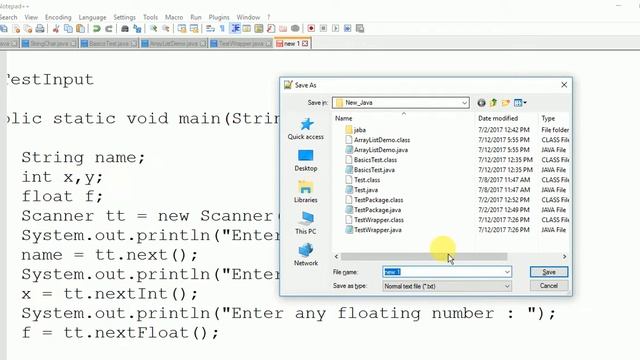This screenshot has width=640, height=360.
Task: Click the Save button in dialog
Action: (x=549, y=272)
